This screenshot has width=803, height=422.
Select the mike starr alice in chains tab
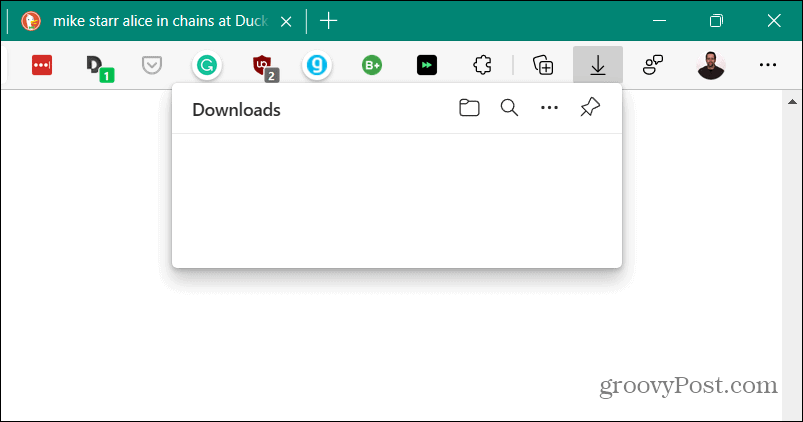point(150,20)
